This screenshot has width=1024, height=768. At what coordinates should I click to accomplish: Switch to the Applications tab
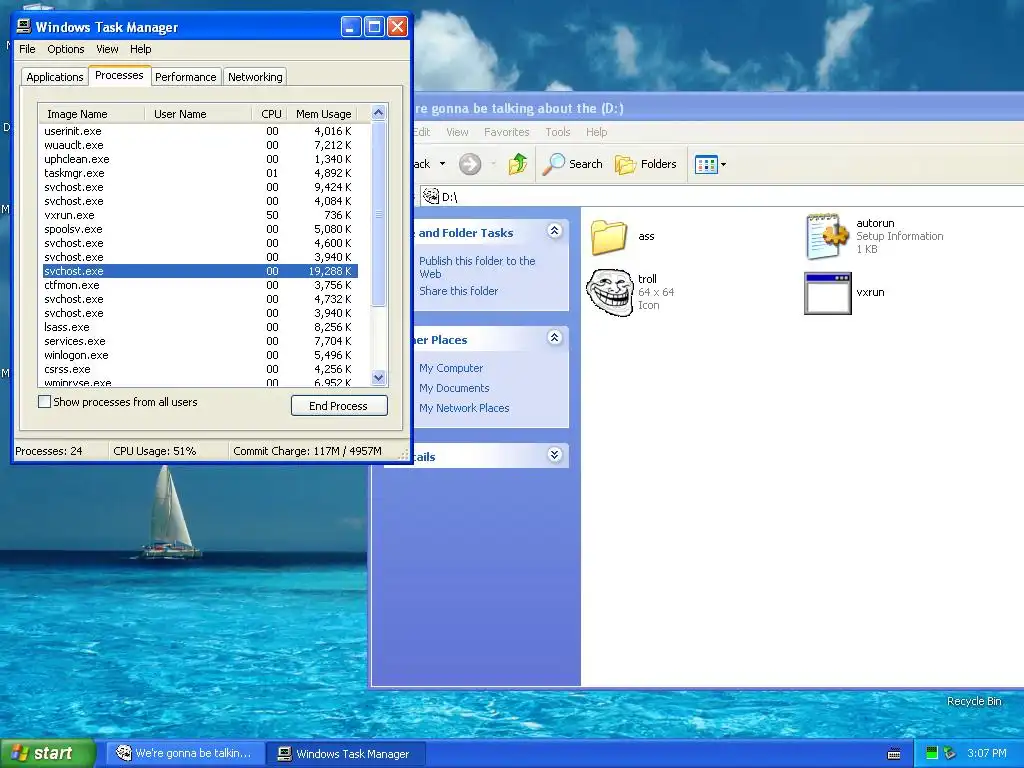(55, 76)
